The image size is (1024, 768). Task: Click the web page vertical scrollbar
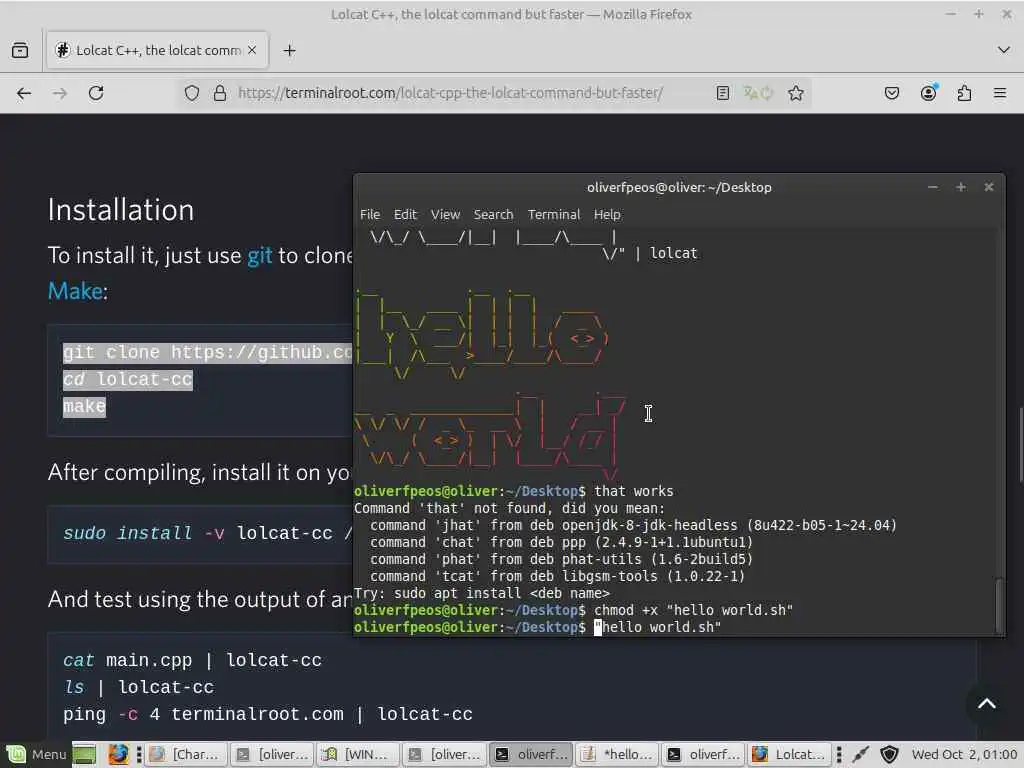click(x=1020, y=445)
